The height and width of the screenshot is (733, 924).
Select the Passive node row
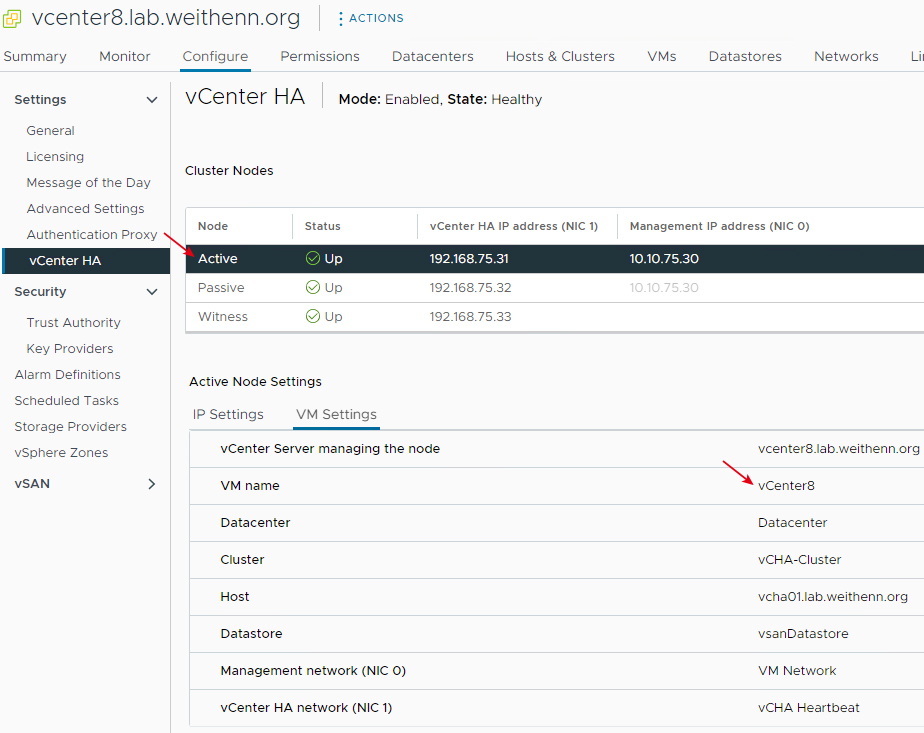tap(555, 288)
